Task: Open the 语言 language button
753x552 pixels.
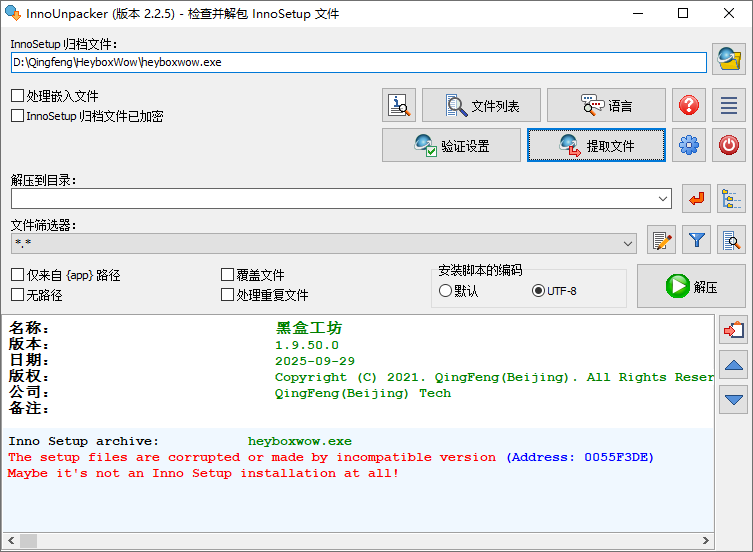Action: (606, 105)
